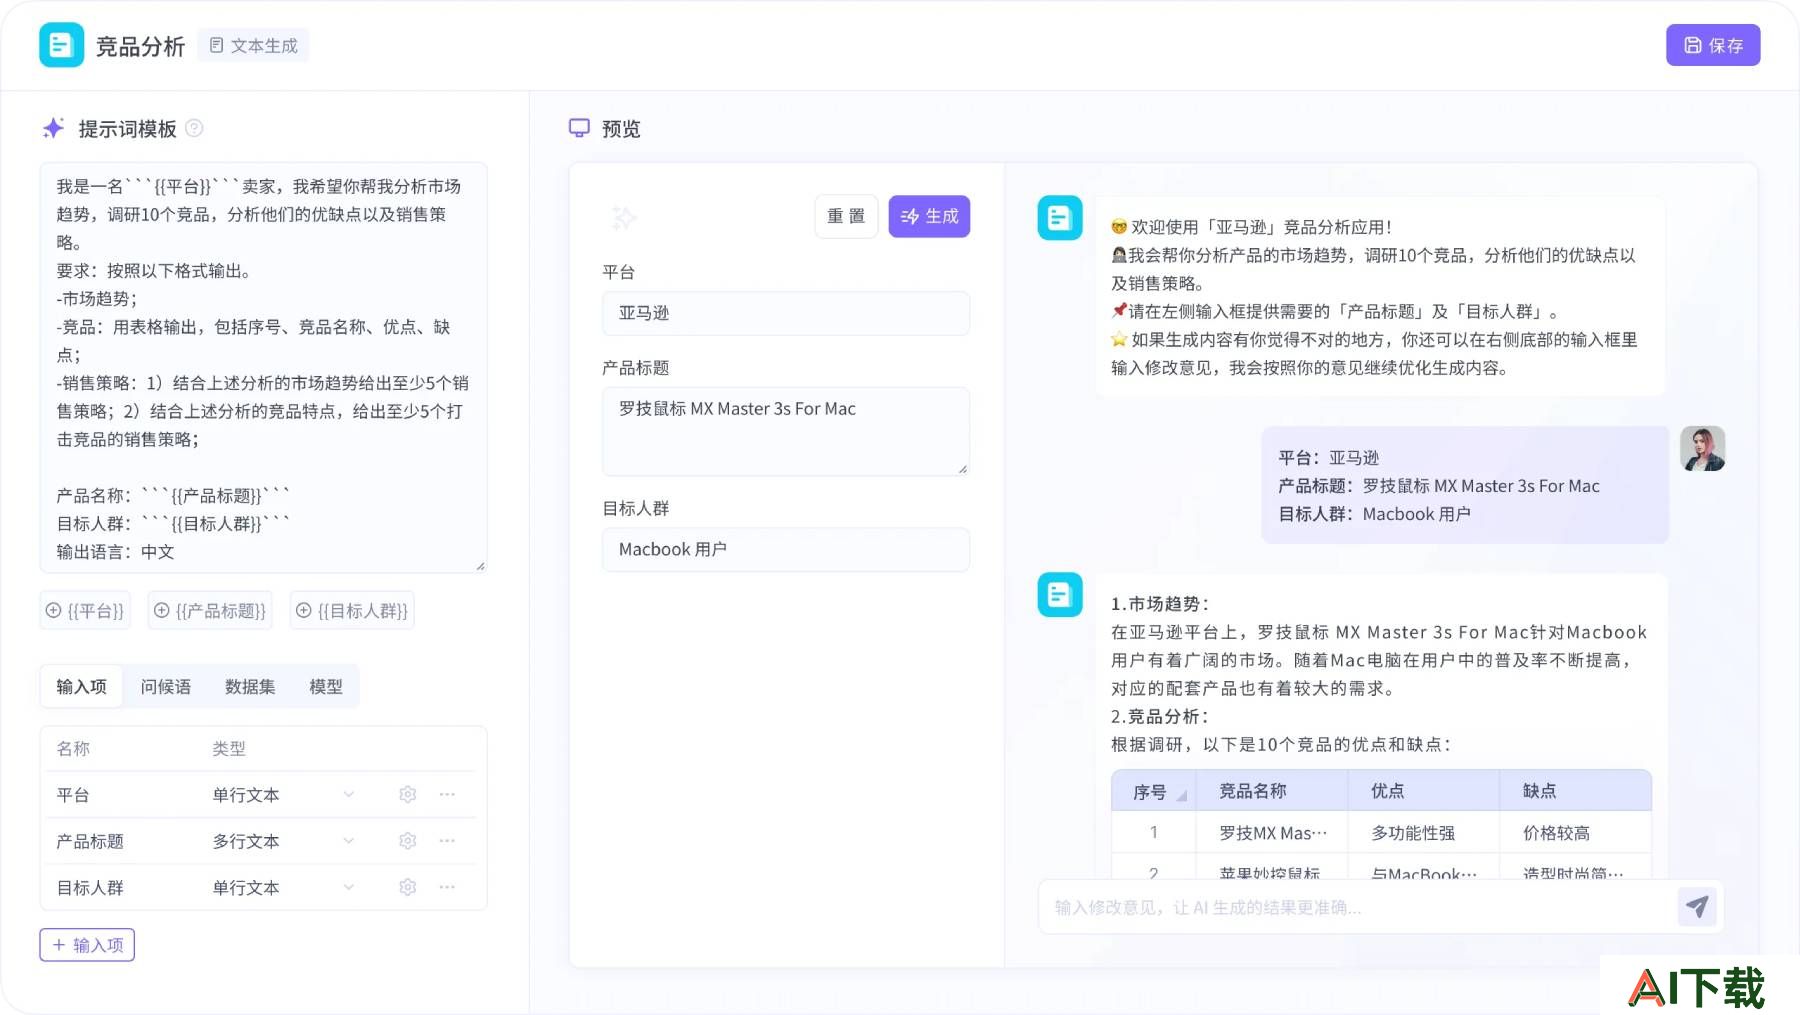
Task: Click the bot icon beside welcome message
Action: [x=1060, y=218]
